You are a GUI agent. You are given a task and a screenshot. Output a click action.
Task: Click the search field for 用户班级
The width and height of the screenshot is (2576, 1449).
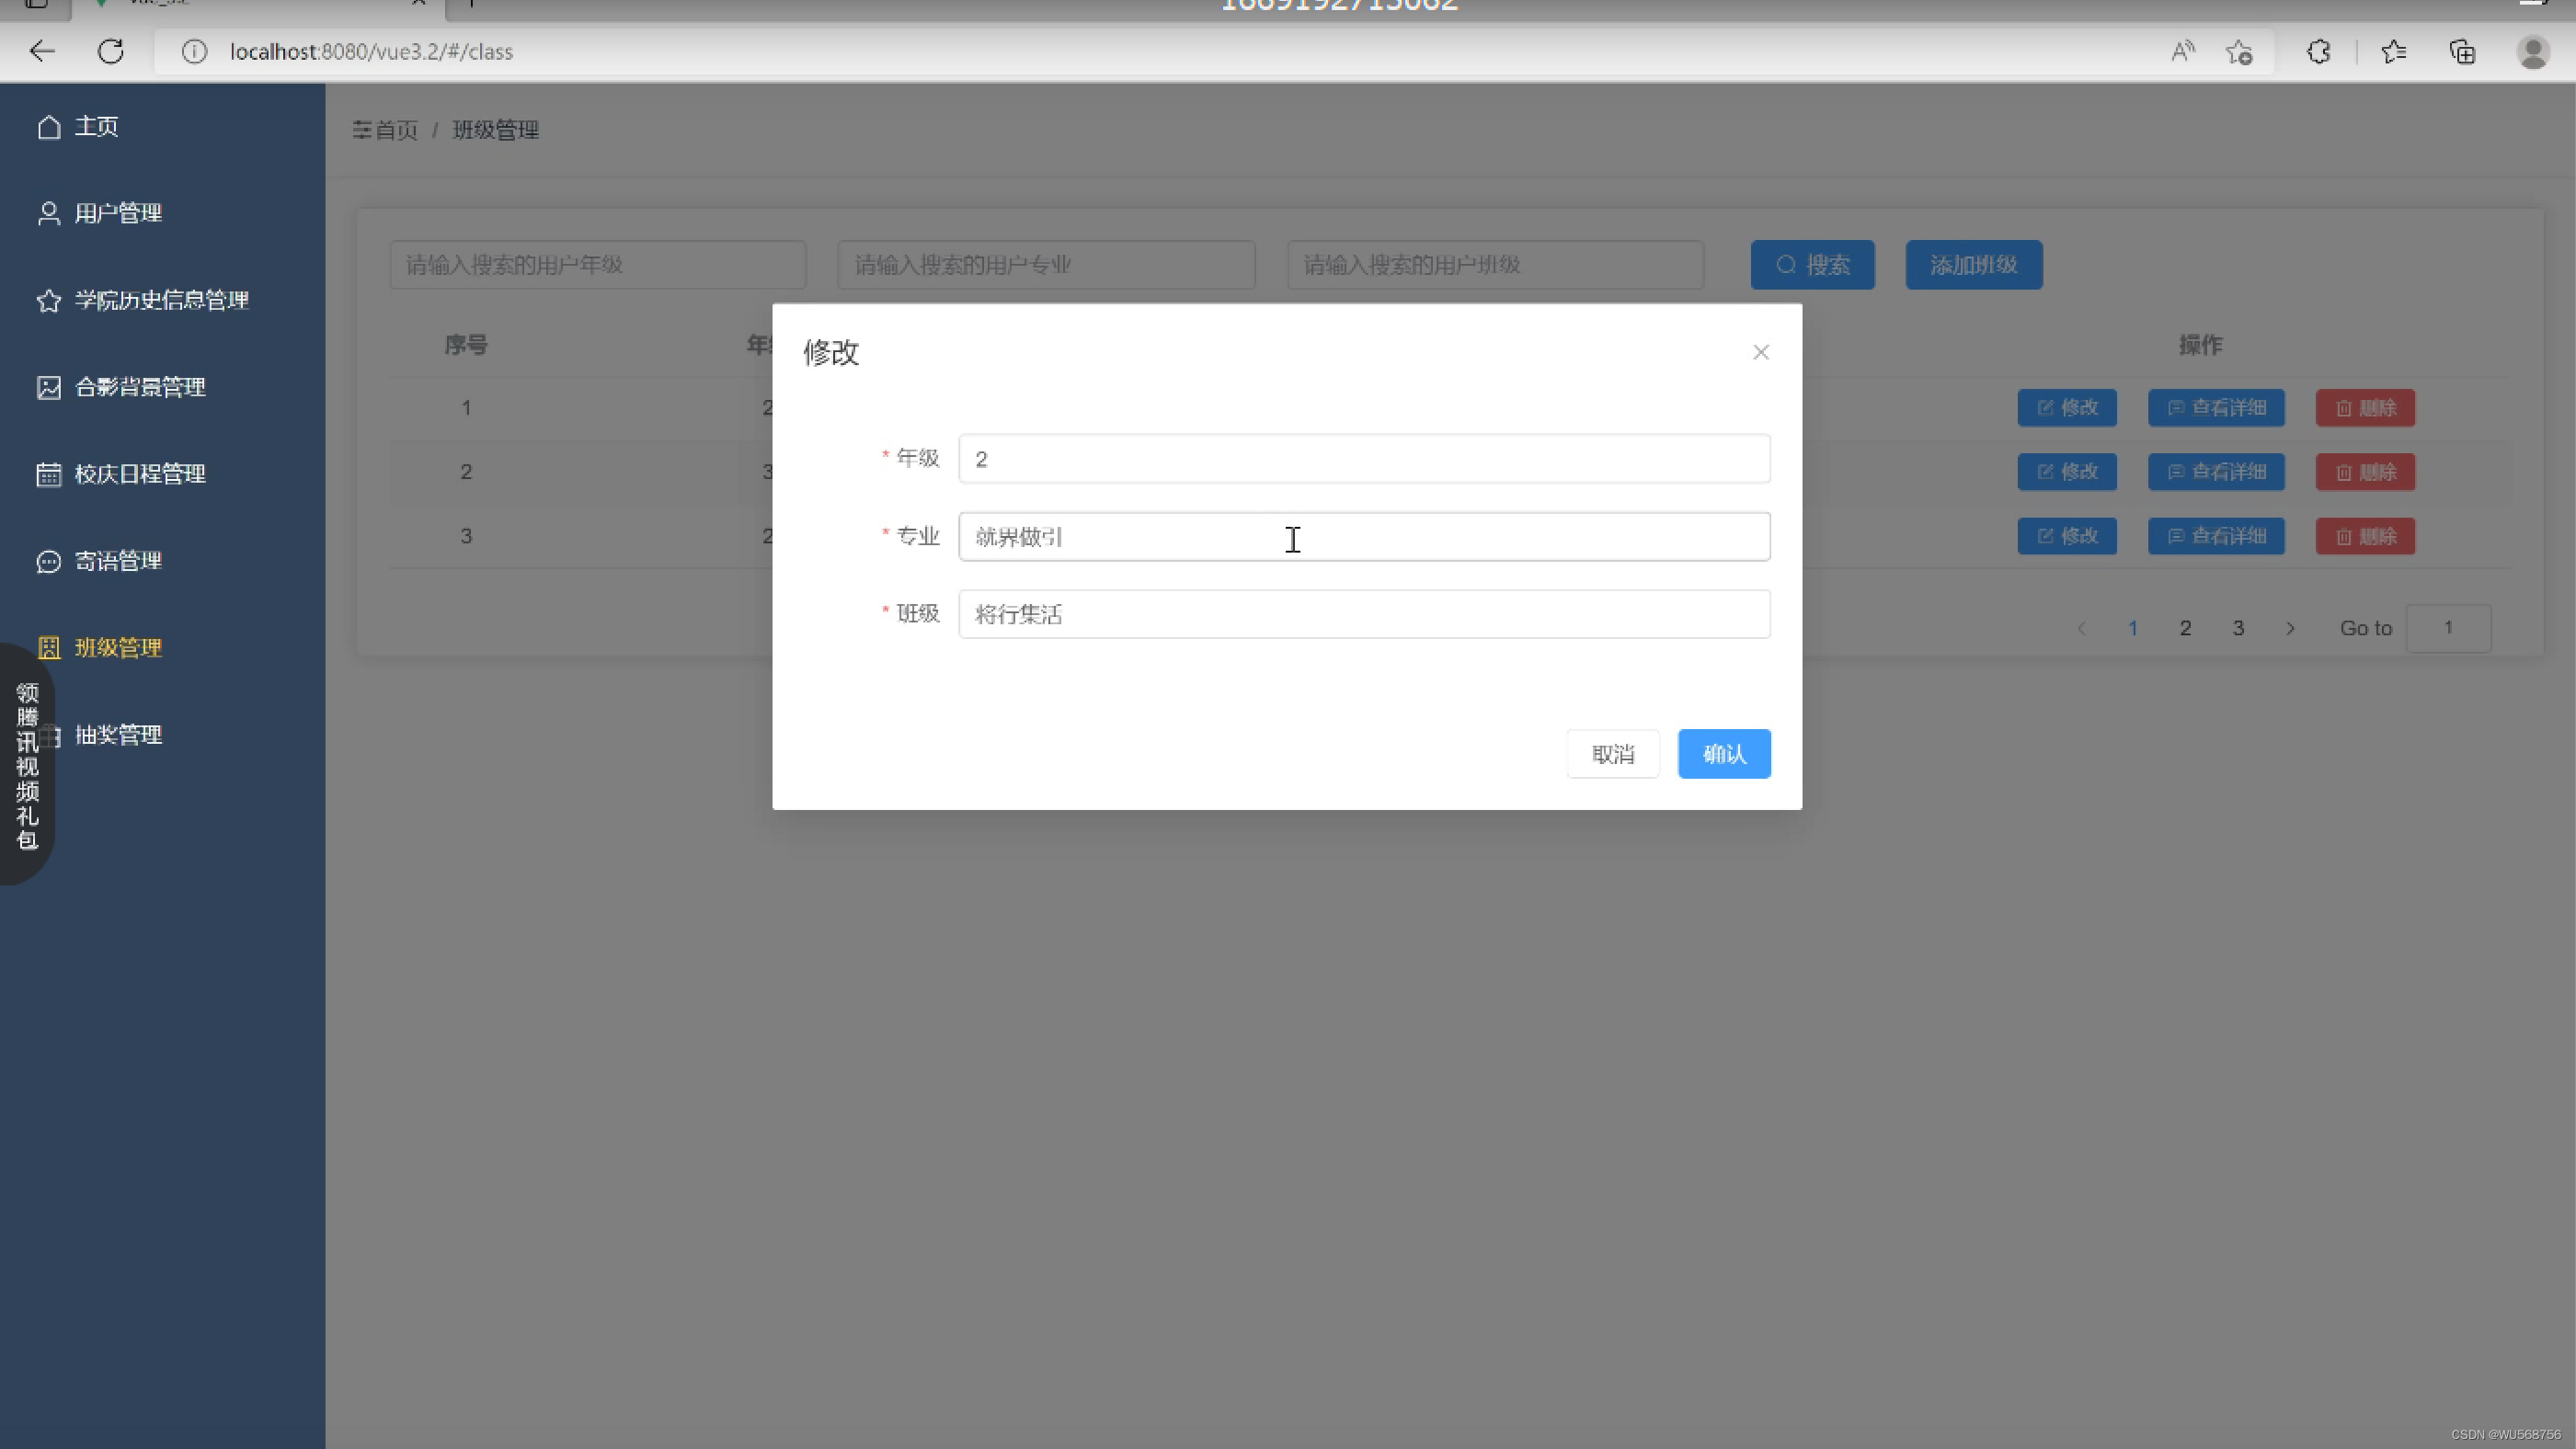point(1495,265)
